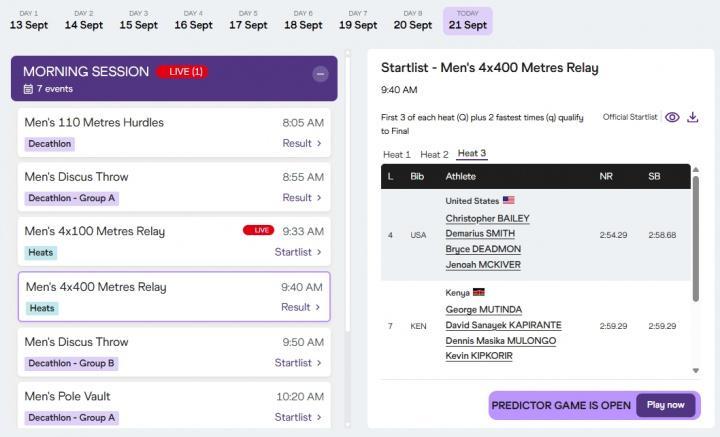Open the Men's 4x100 Relay startlist chevron

click(319, 252)
